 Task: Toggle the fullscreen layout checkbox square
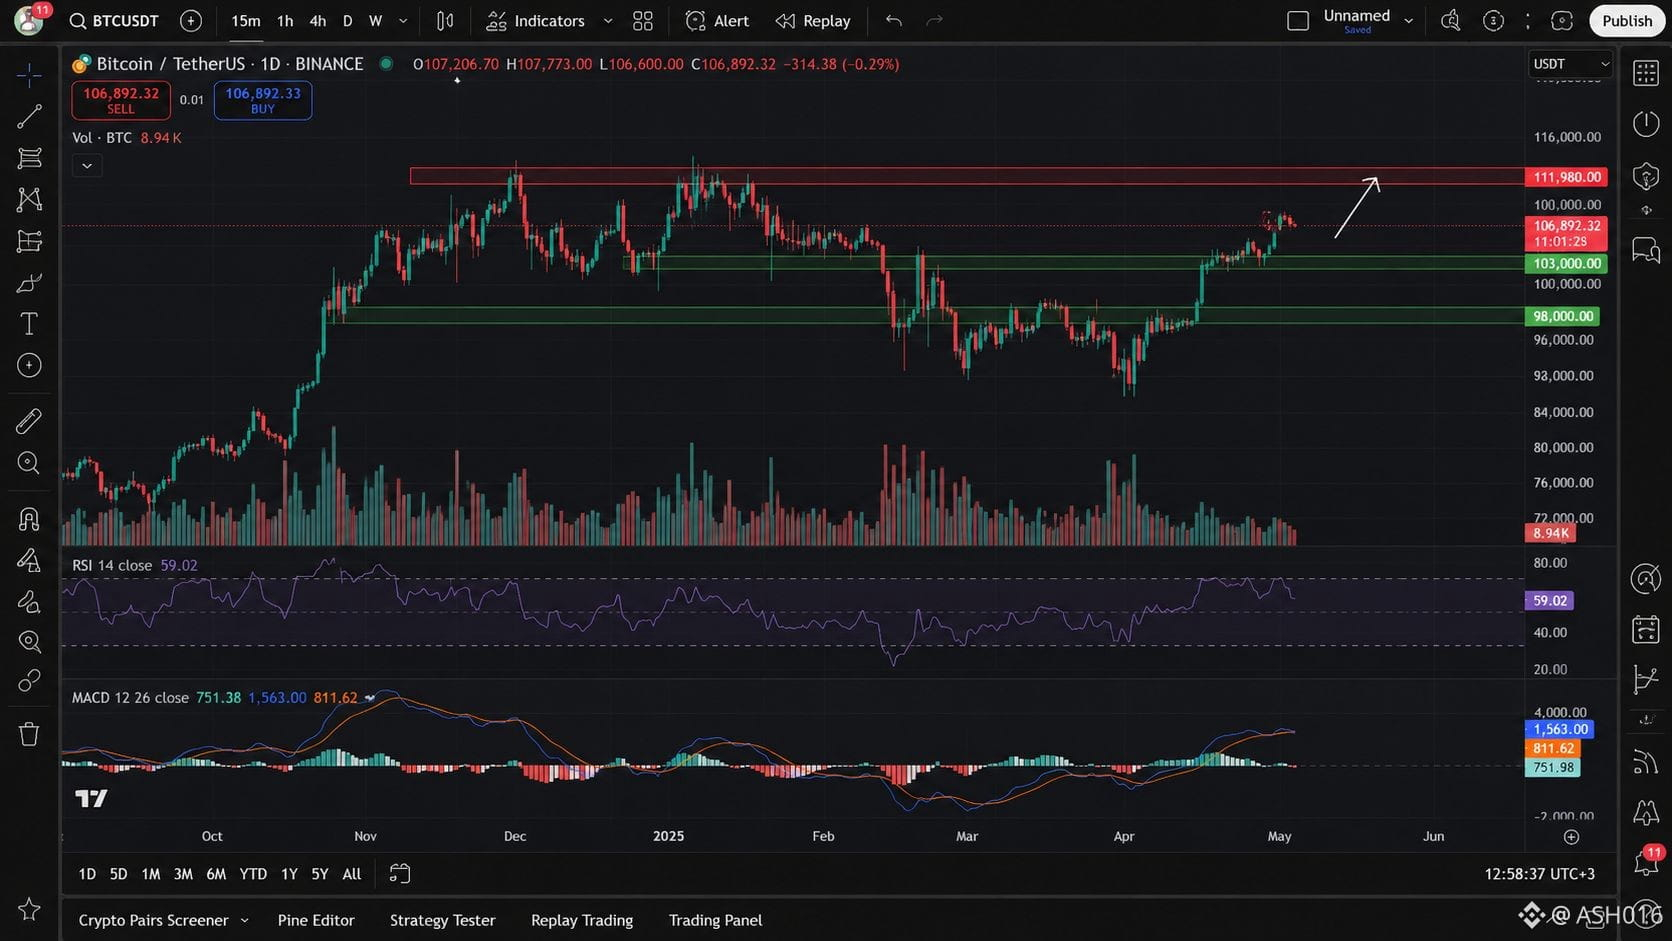[x=1298, y=21]
